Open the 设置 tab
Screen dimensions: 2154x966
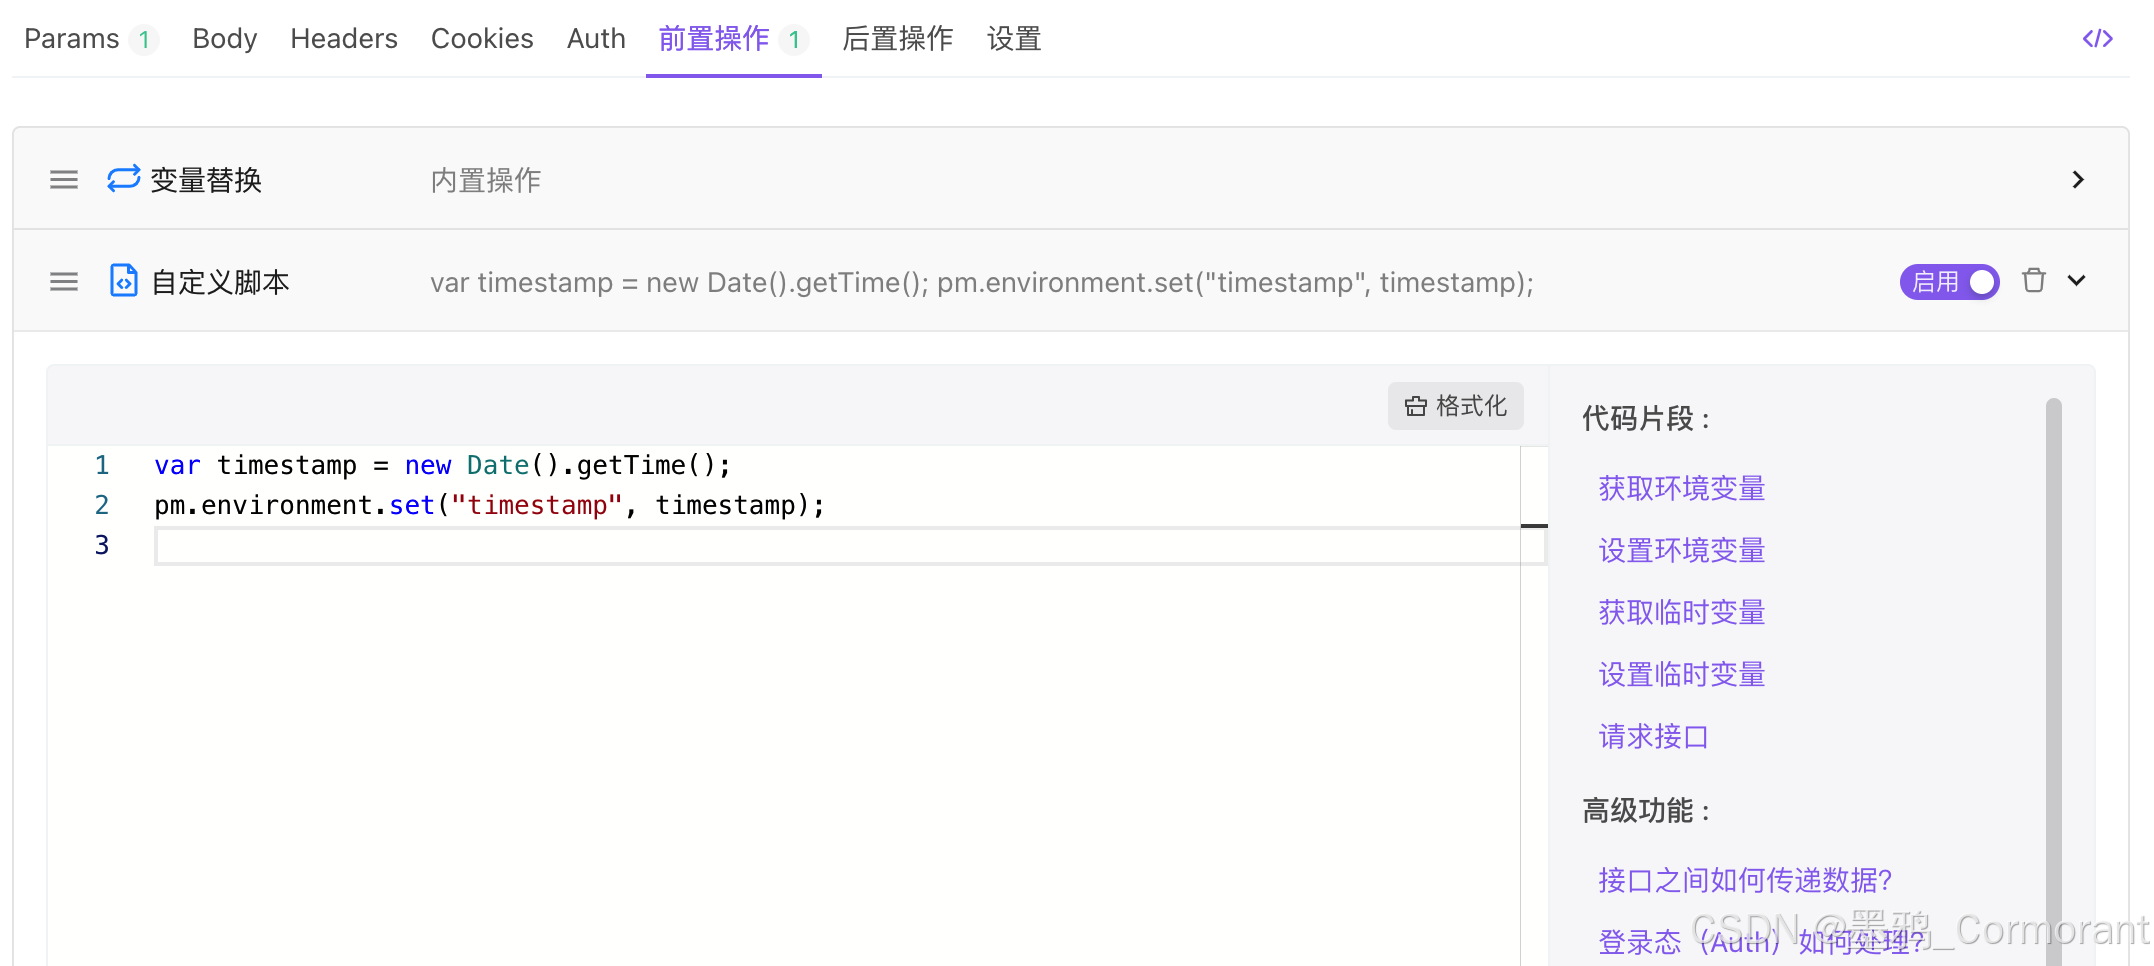1014,39
